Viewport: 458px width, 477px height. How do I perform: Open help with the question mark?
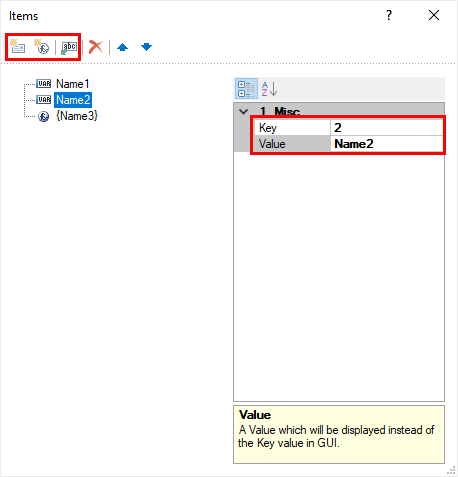[x=389, y=15]
